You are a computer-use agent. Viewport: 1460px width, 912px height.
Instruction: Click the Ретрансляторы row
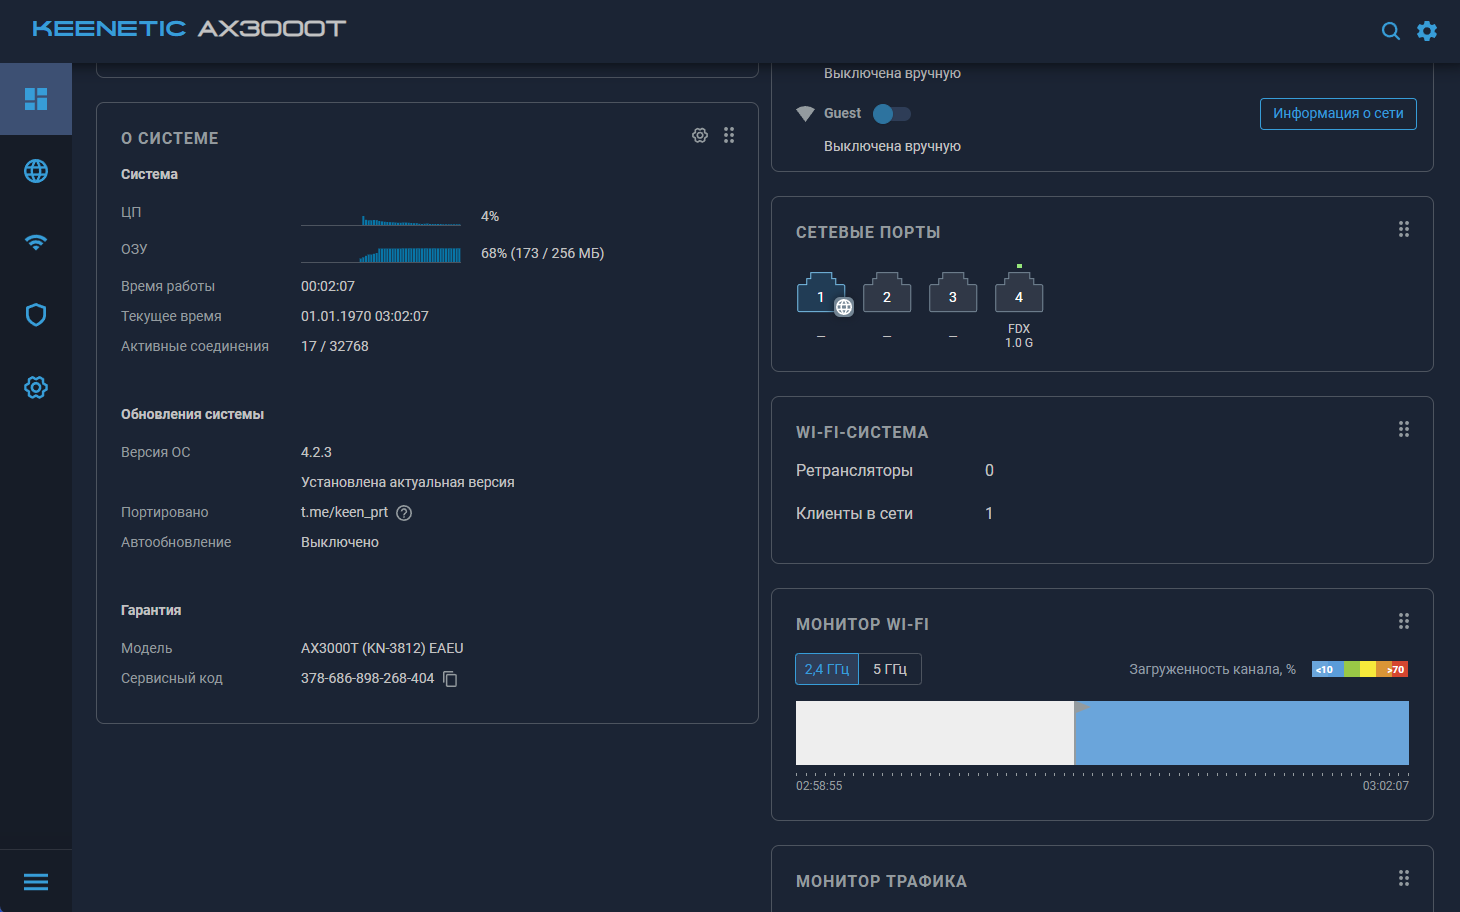pyautogui.click(x=895, y=471)
